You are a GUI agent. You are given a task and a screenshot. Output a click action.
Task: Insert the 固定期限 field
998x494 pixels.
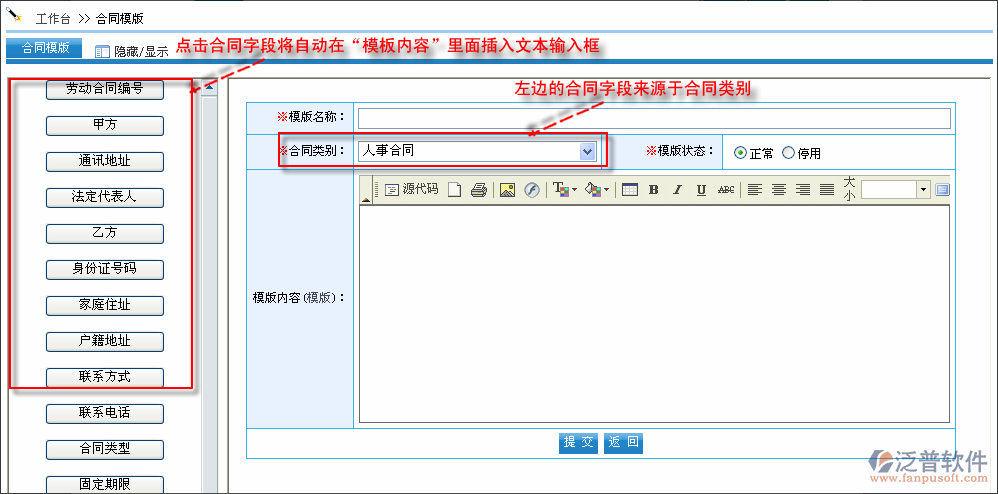[x=105, y=484]
